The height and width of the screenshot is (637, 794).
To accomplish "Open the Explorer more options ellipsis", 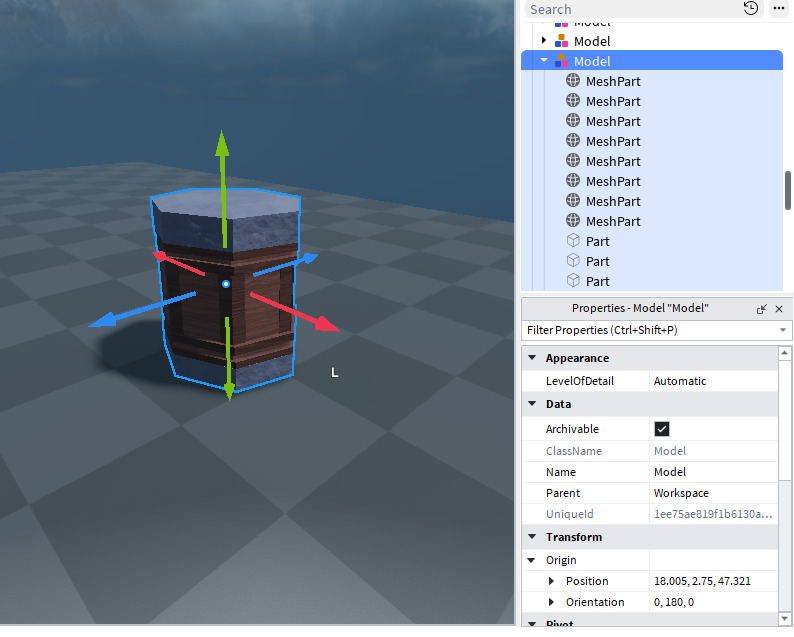I will pyautogui.click(x=779, y=8).
